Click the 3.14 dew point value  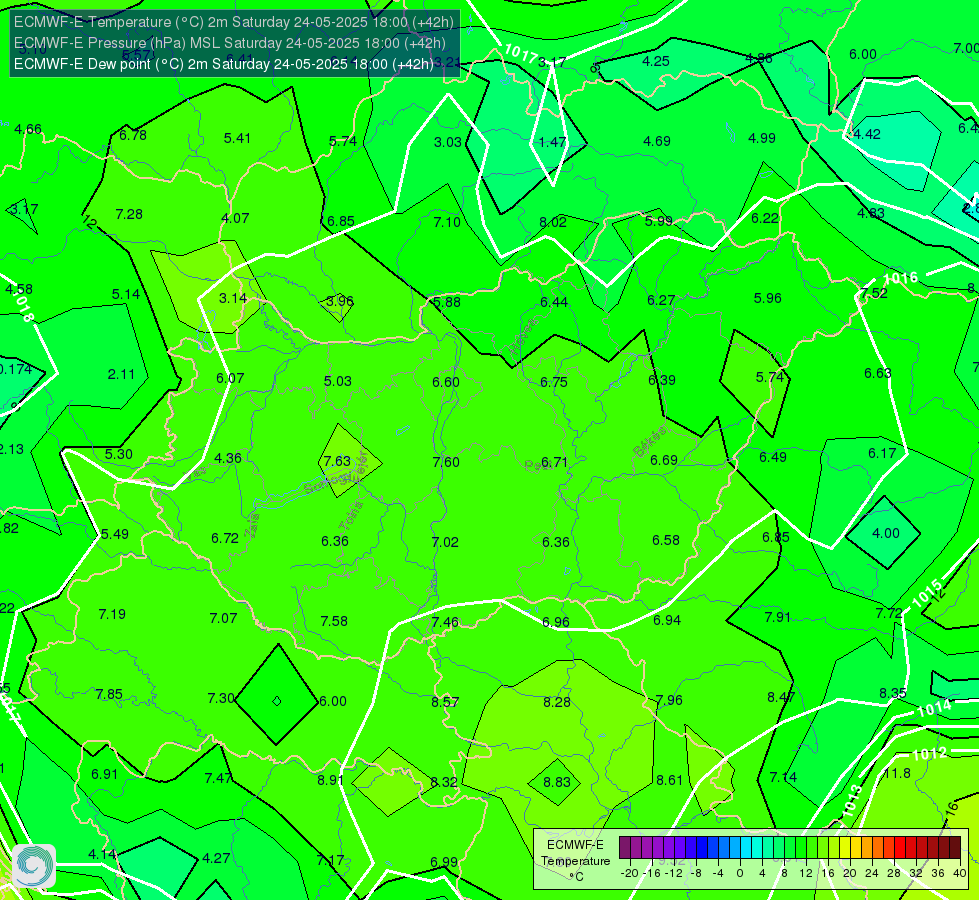[233, 299]
